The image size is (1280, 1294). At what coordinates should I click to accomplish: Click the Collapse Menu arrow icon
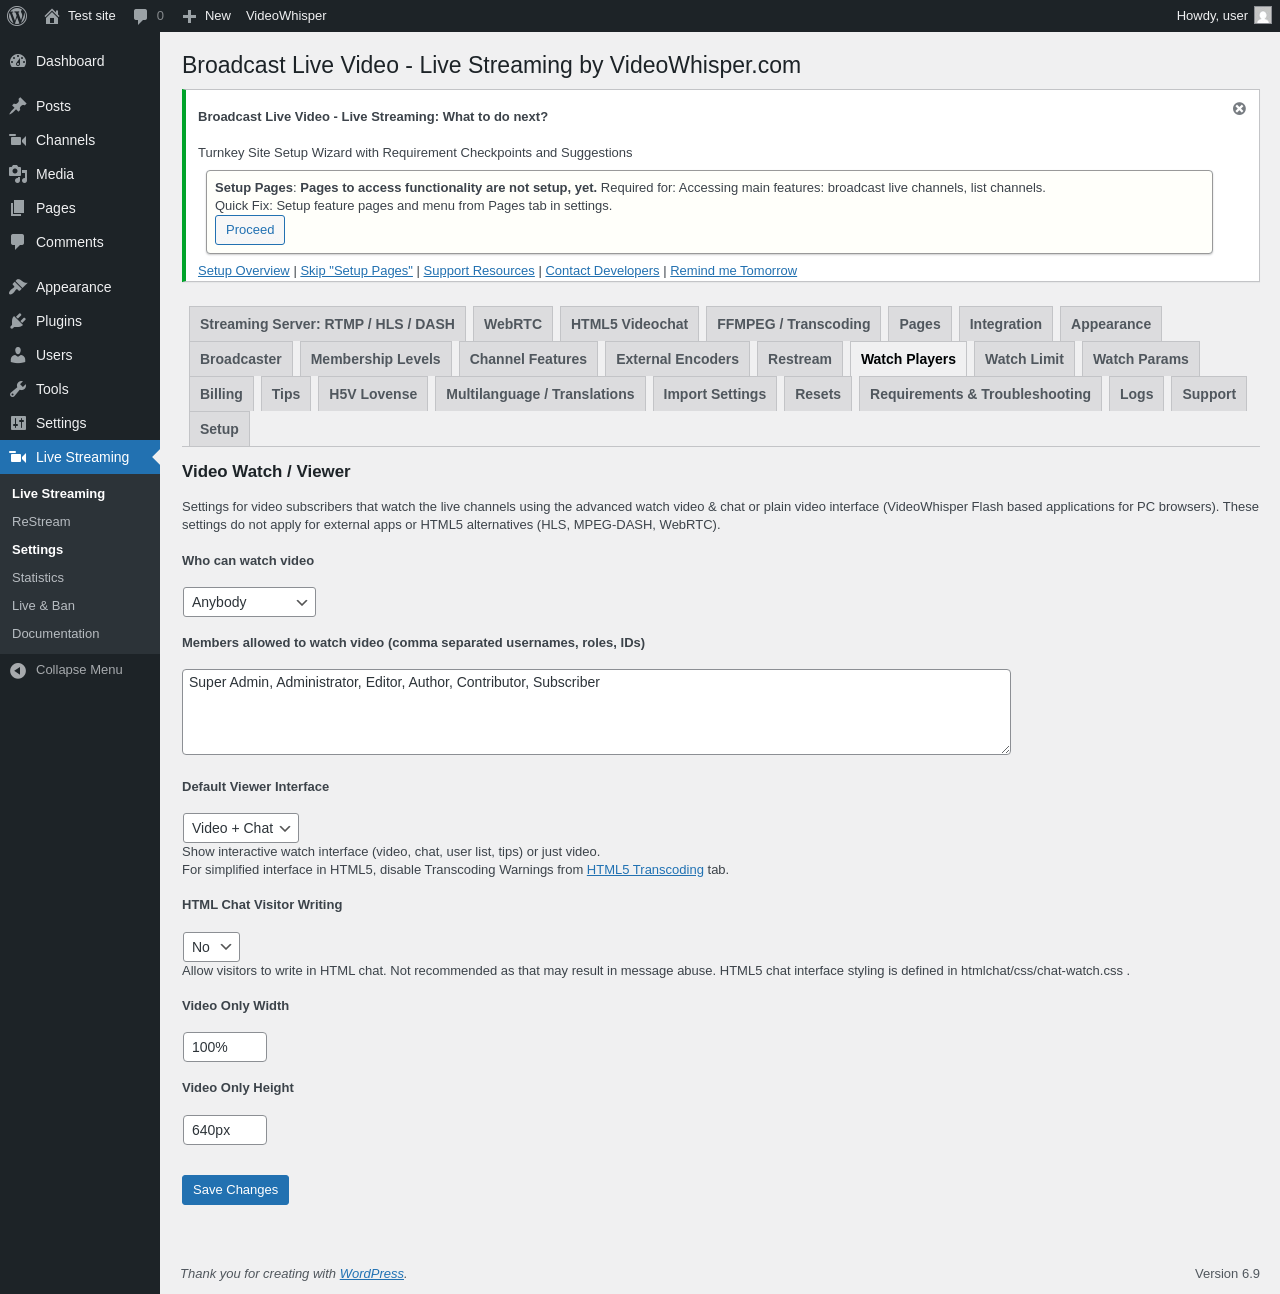point(18,670)
